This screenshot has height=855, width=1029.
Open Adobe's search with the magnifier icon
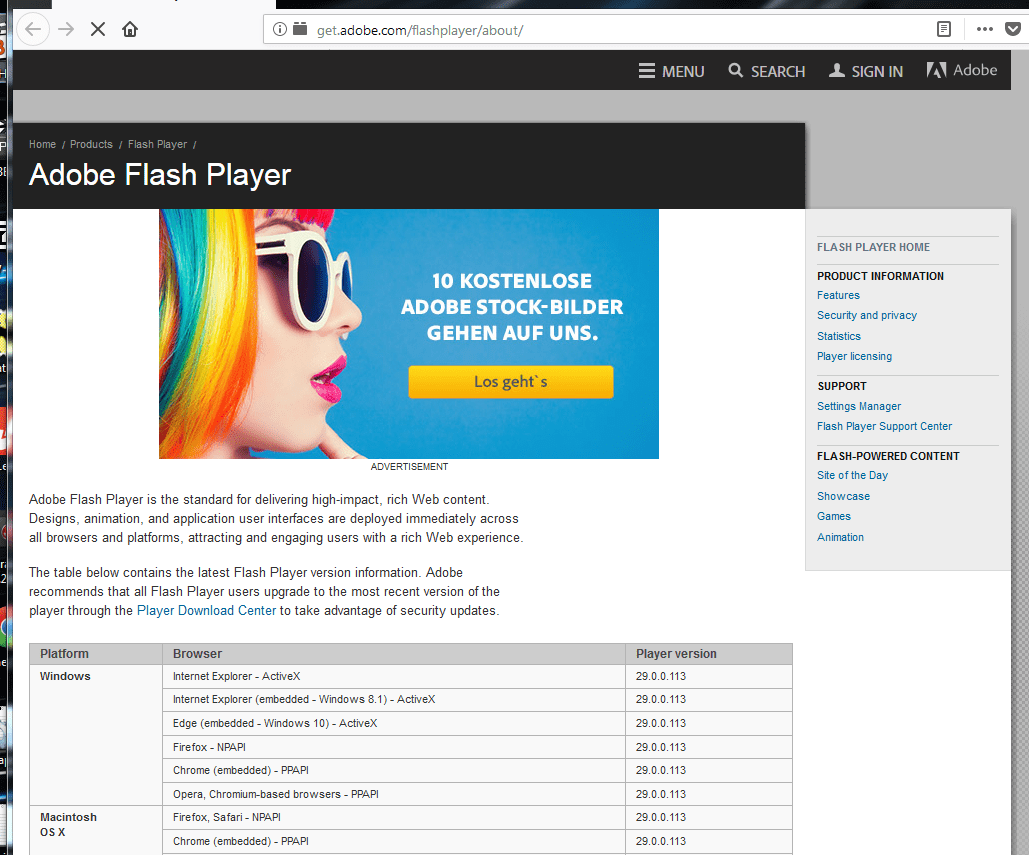(737, 70)
